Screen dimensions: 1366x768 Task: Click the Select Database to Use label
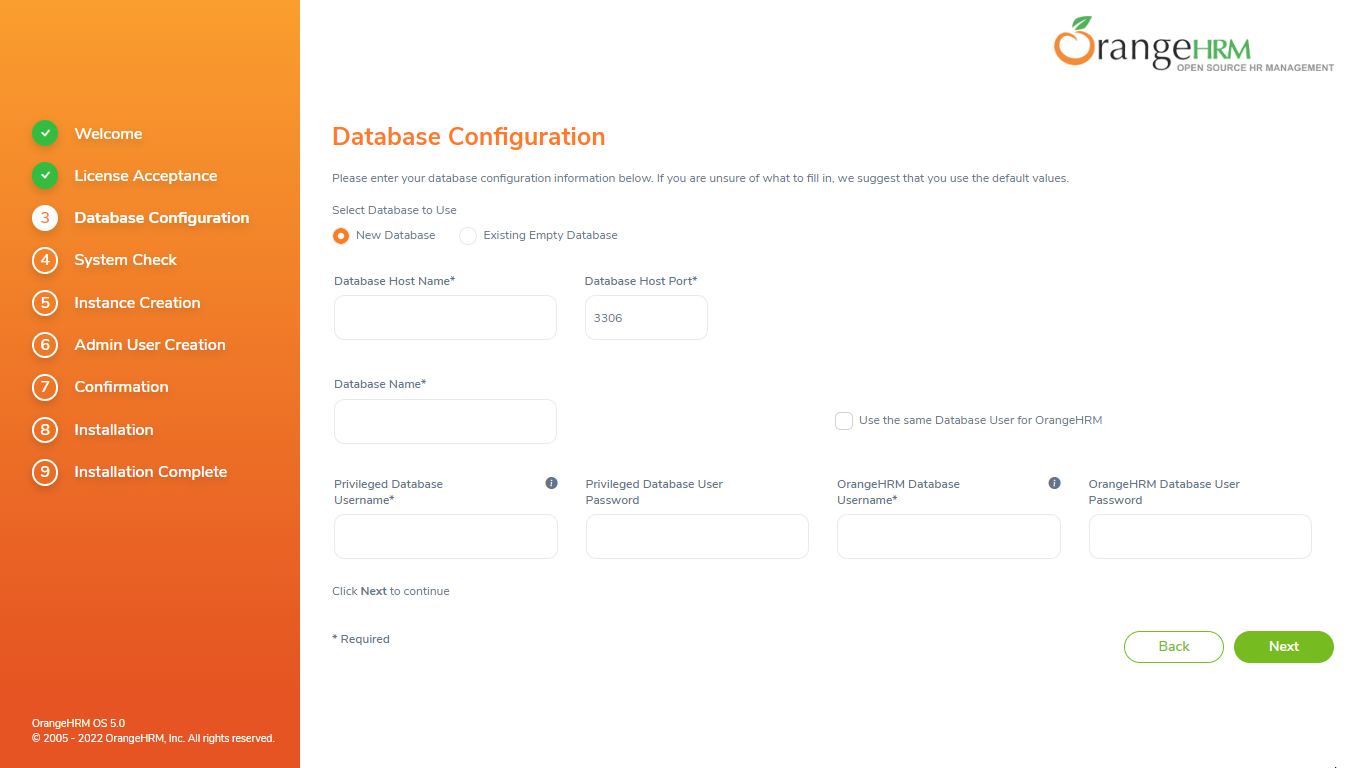point(394,210)
